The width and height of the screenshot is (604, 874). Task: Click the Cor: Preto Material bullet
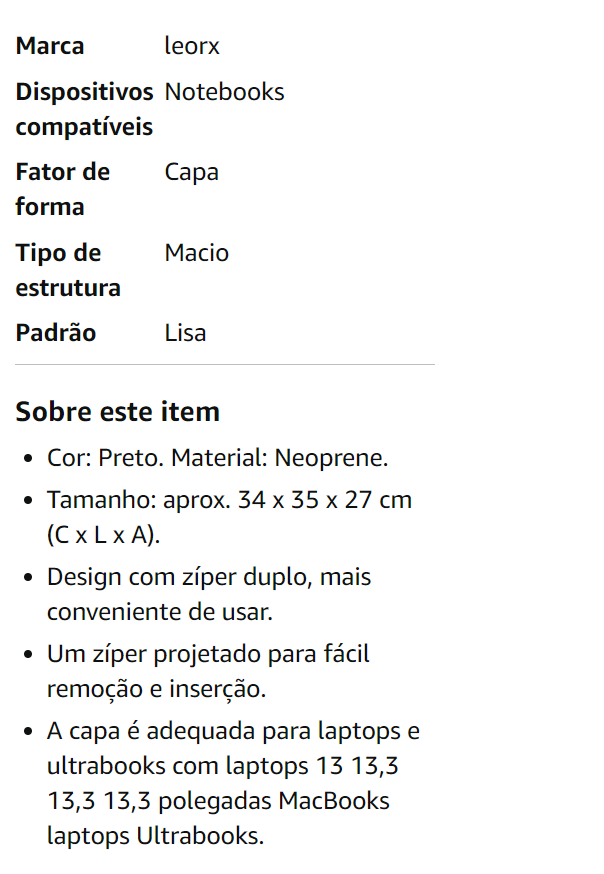tap(217, 458)
